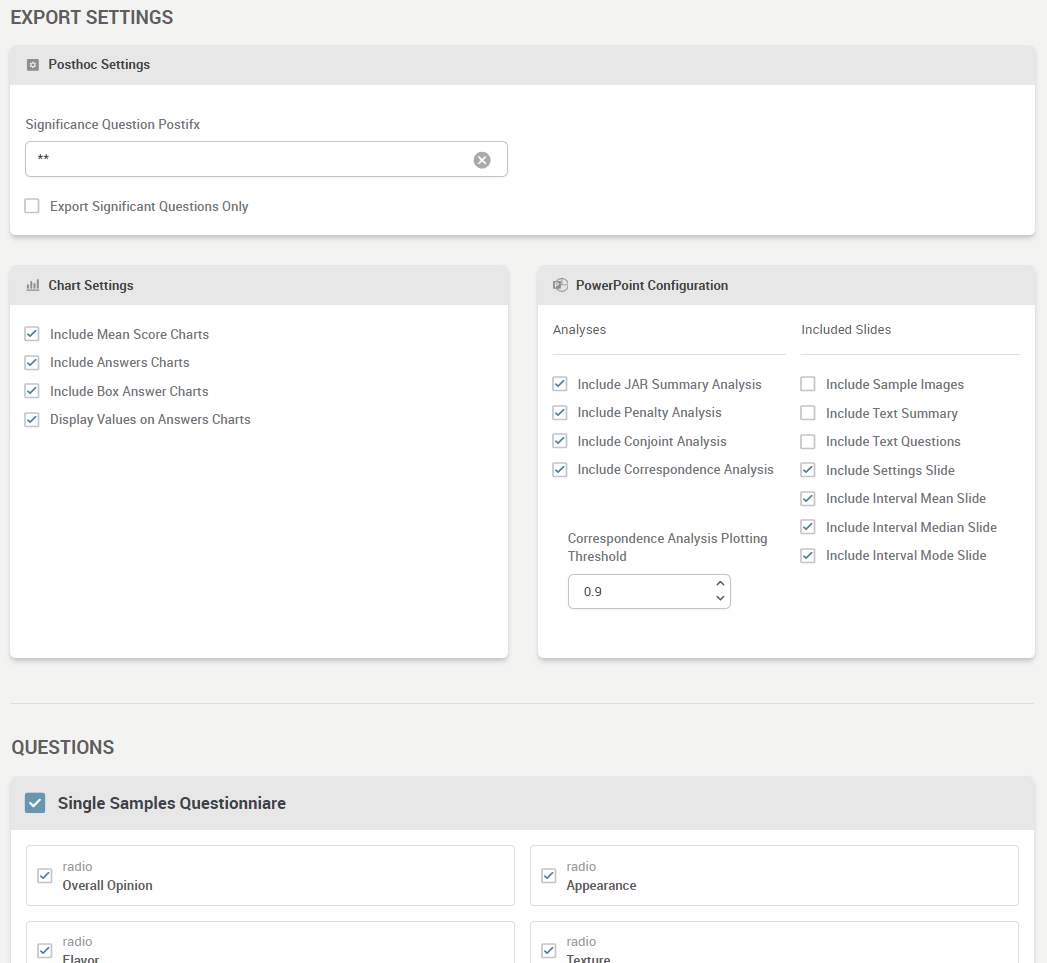Toggle Include Interval Median Slide

point(808,527)
